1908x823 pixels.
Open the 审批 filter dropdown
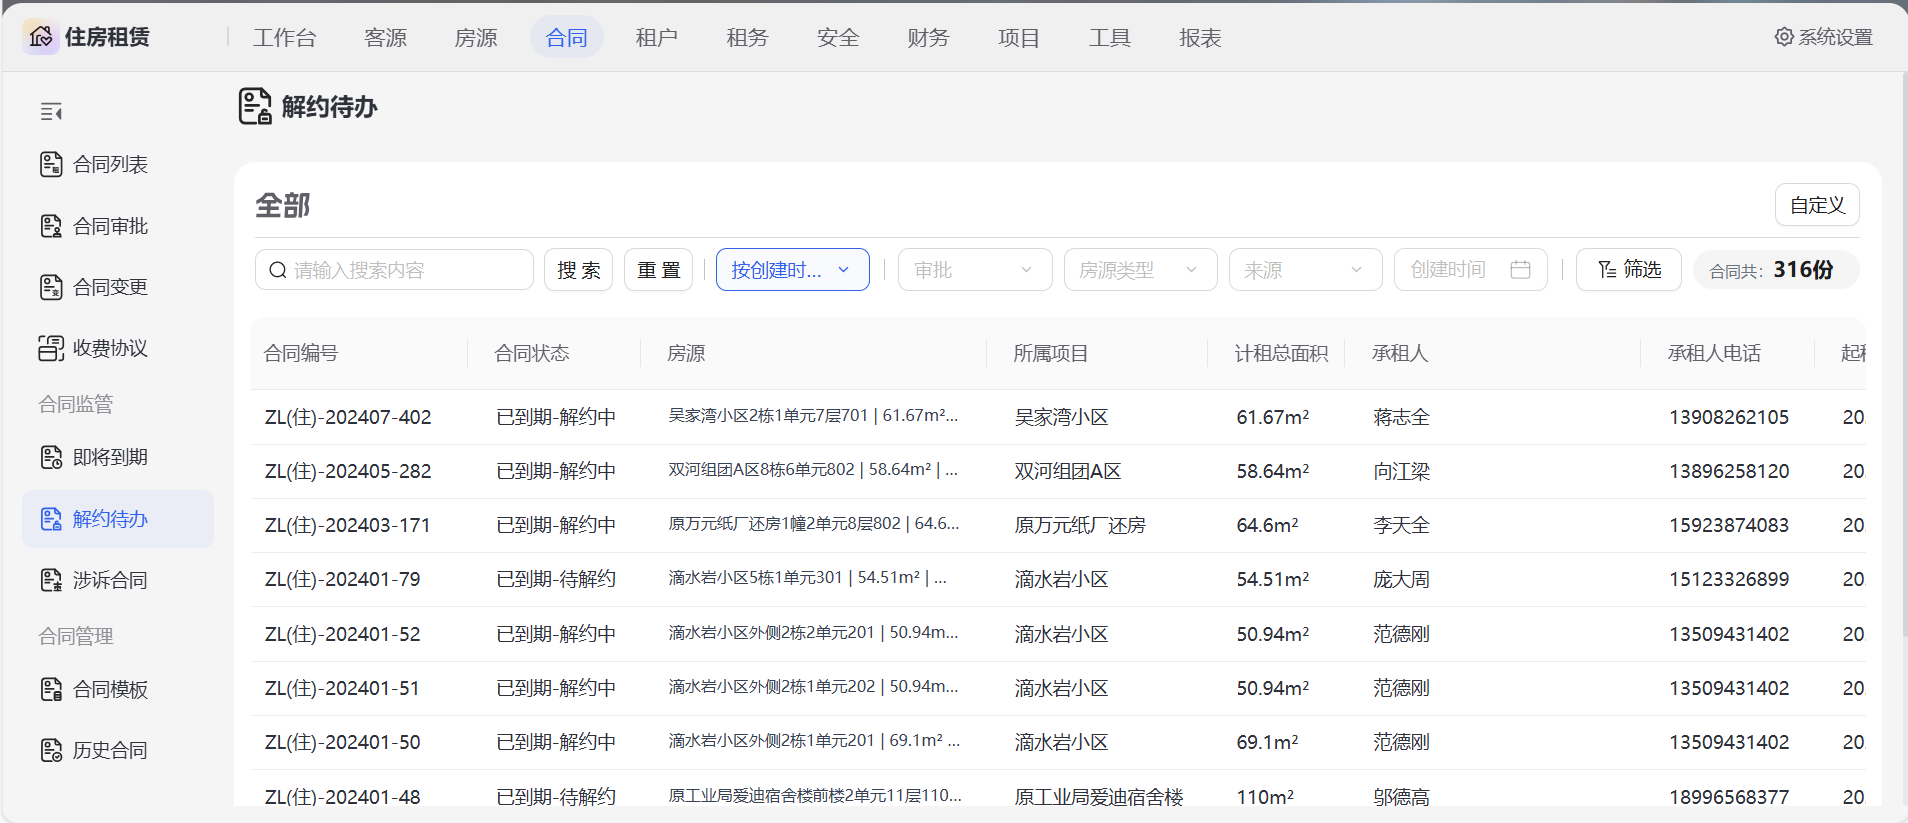pos(974,270)
